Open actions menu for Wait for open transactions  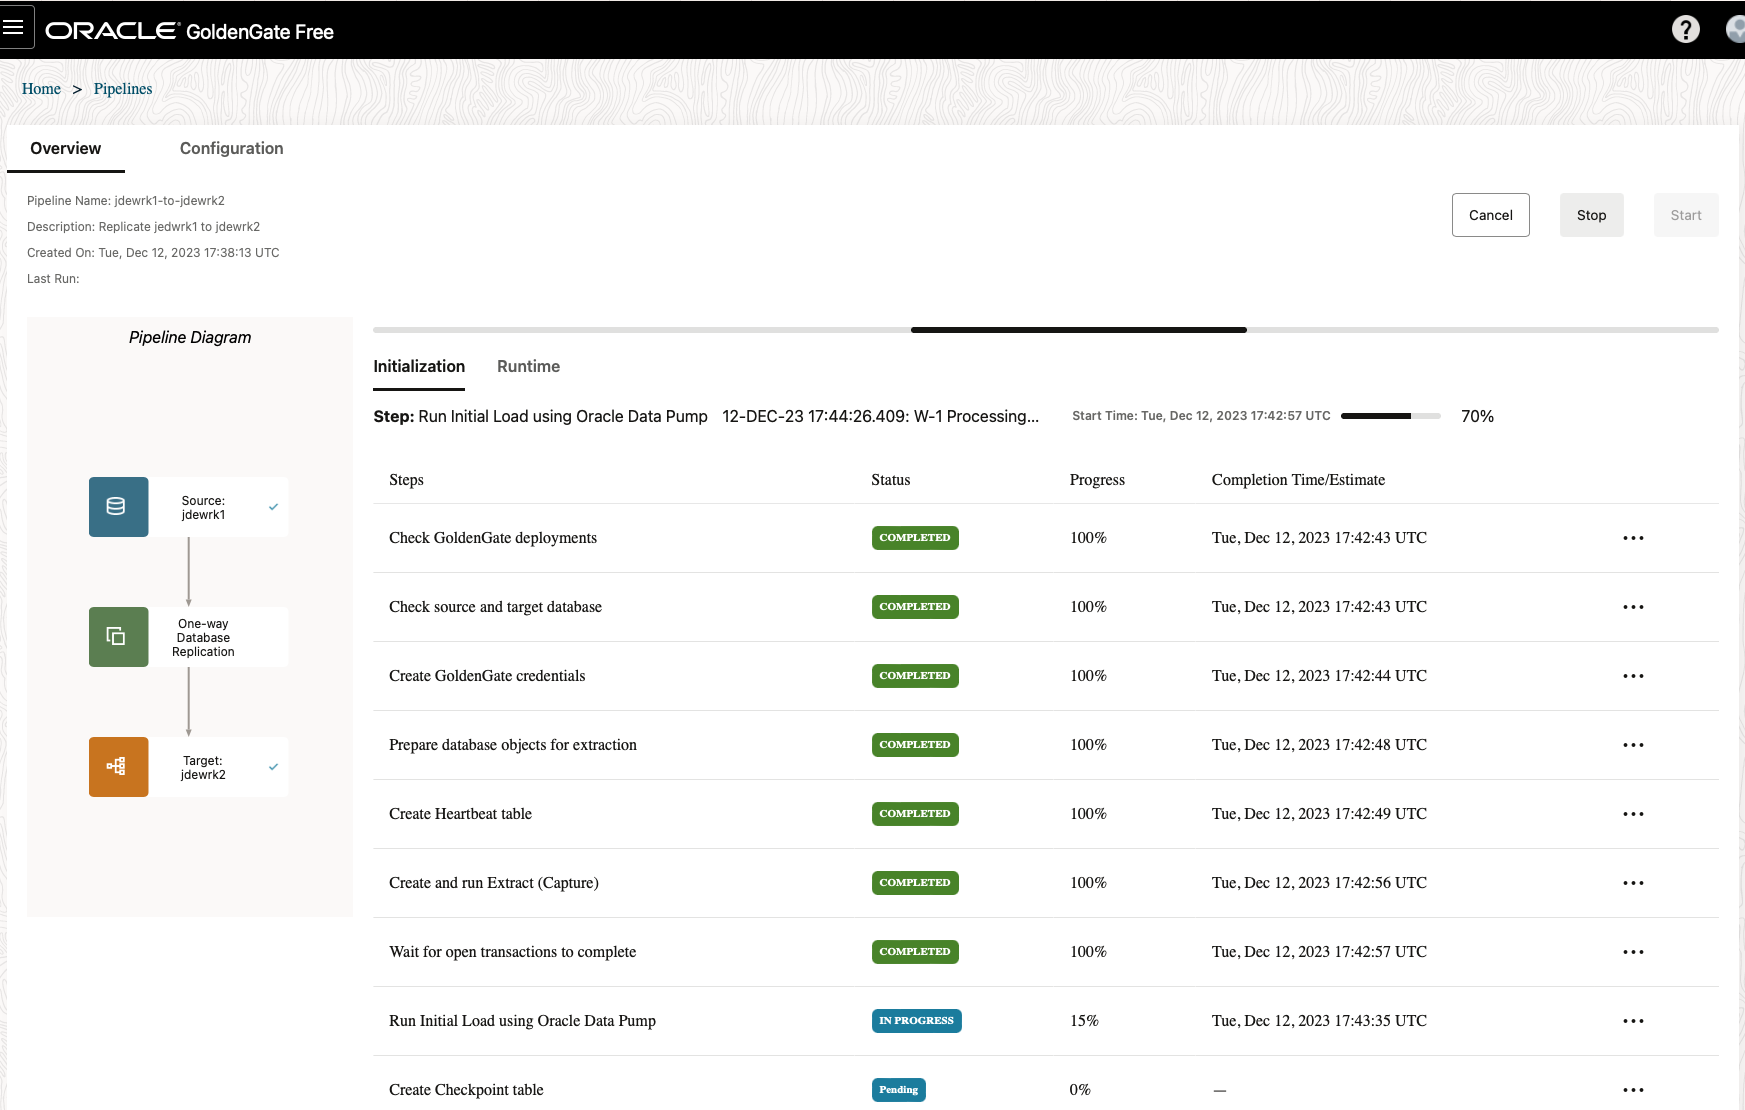[1633, 952]
